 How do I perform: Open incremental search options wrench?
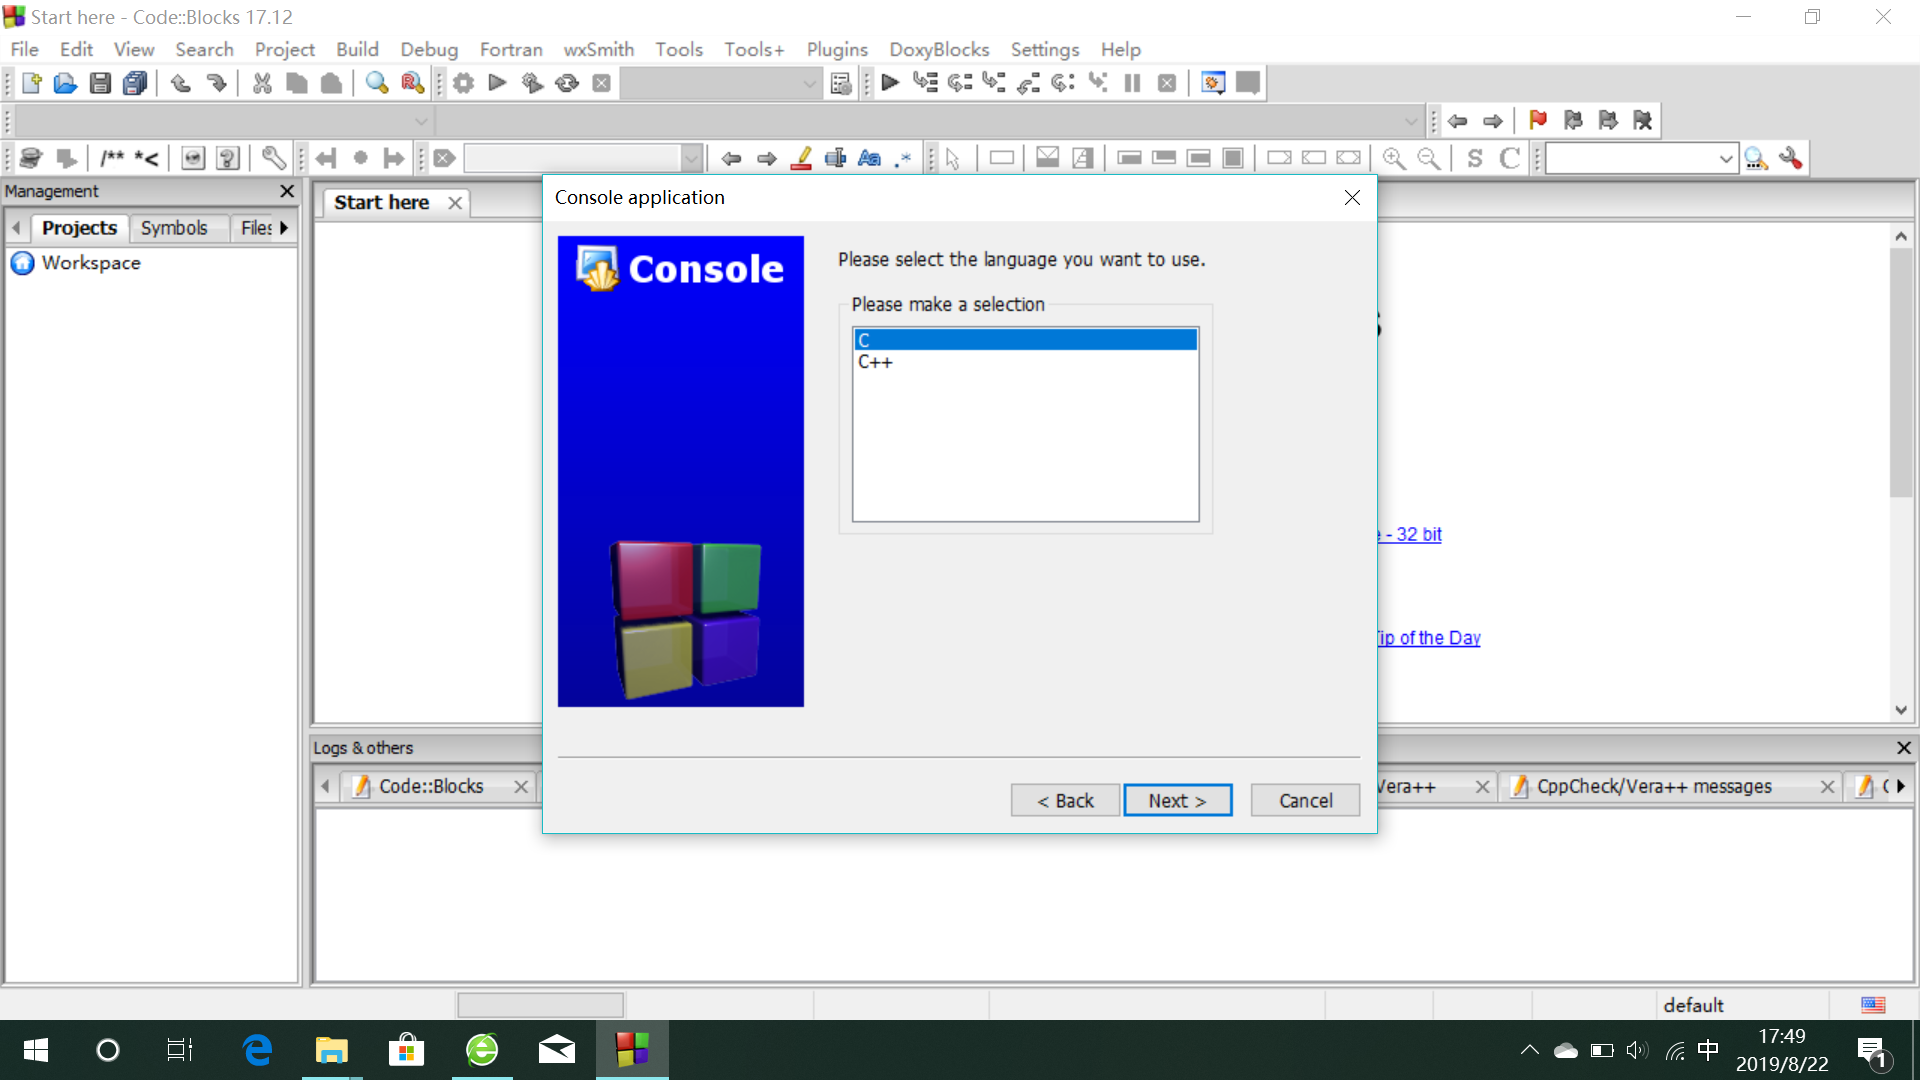1791,157
